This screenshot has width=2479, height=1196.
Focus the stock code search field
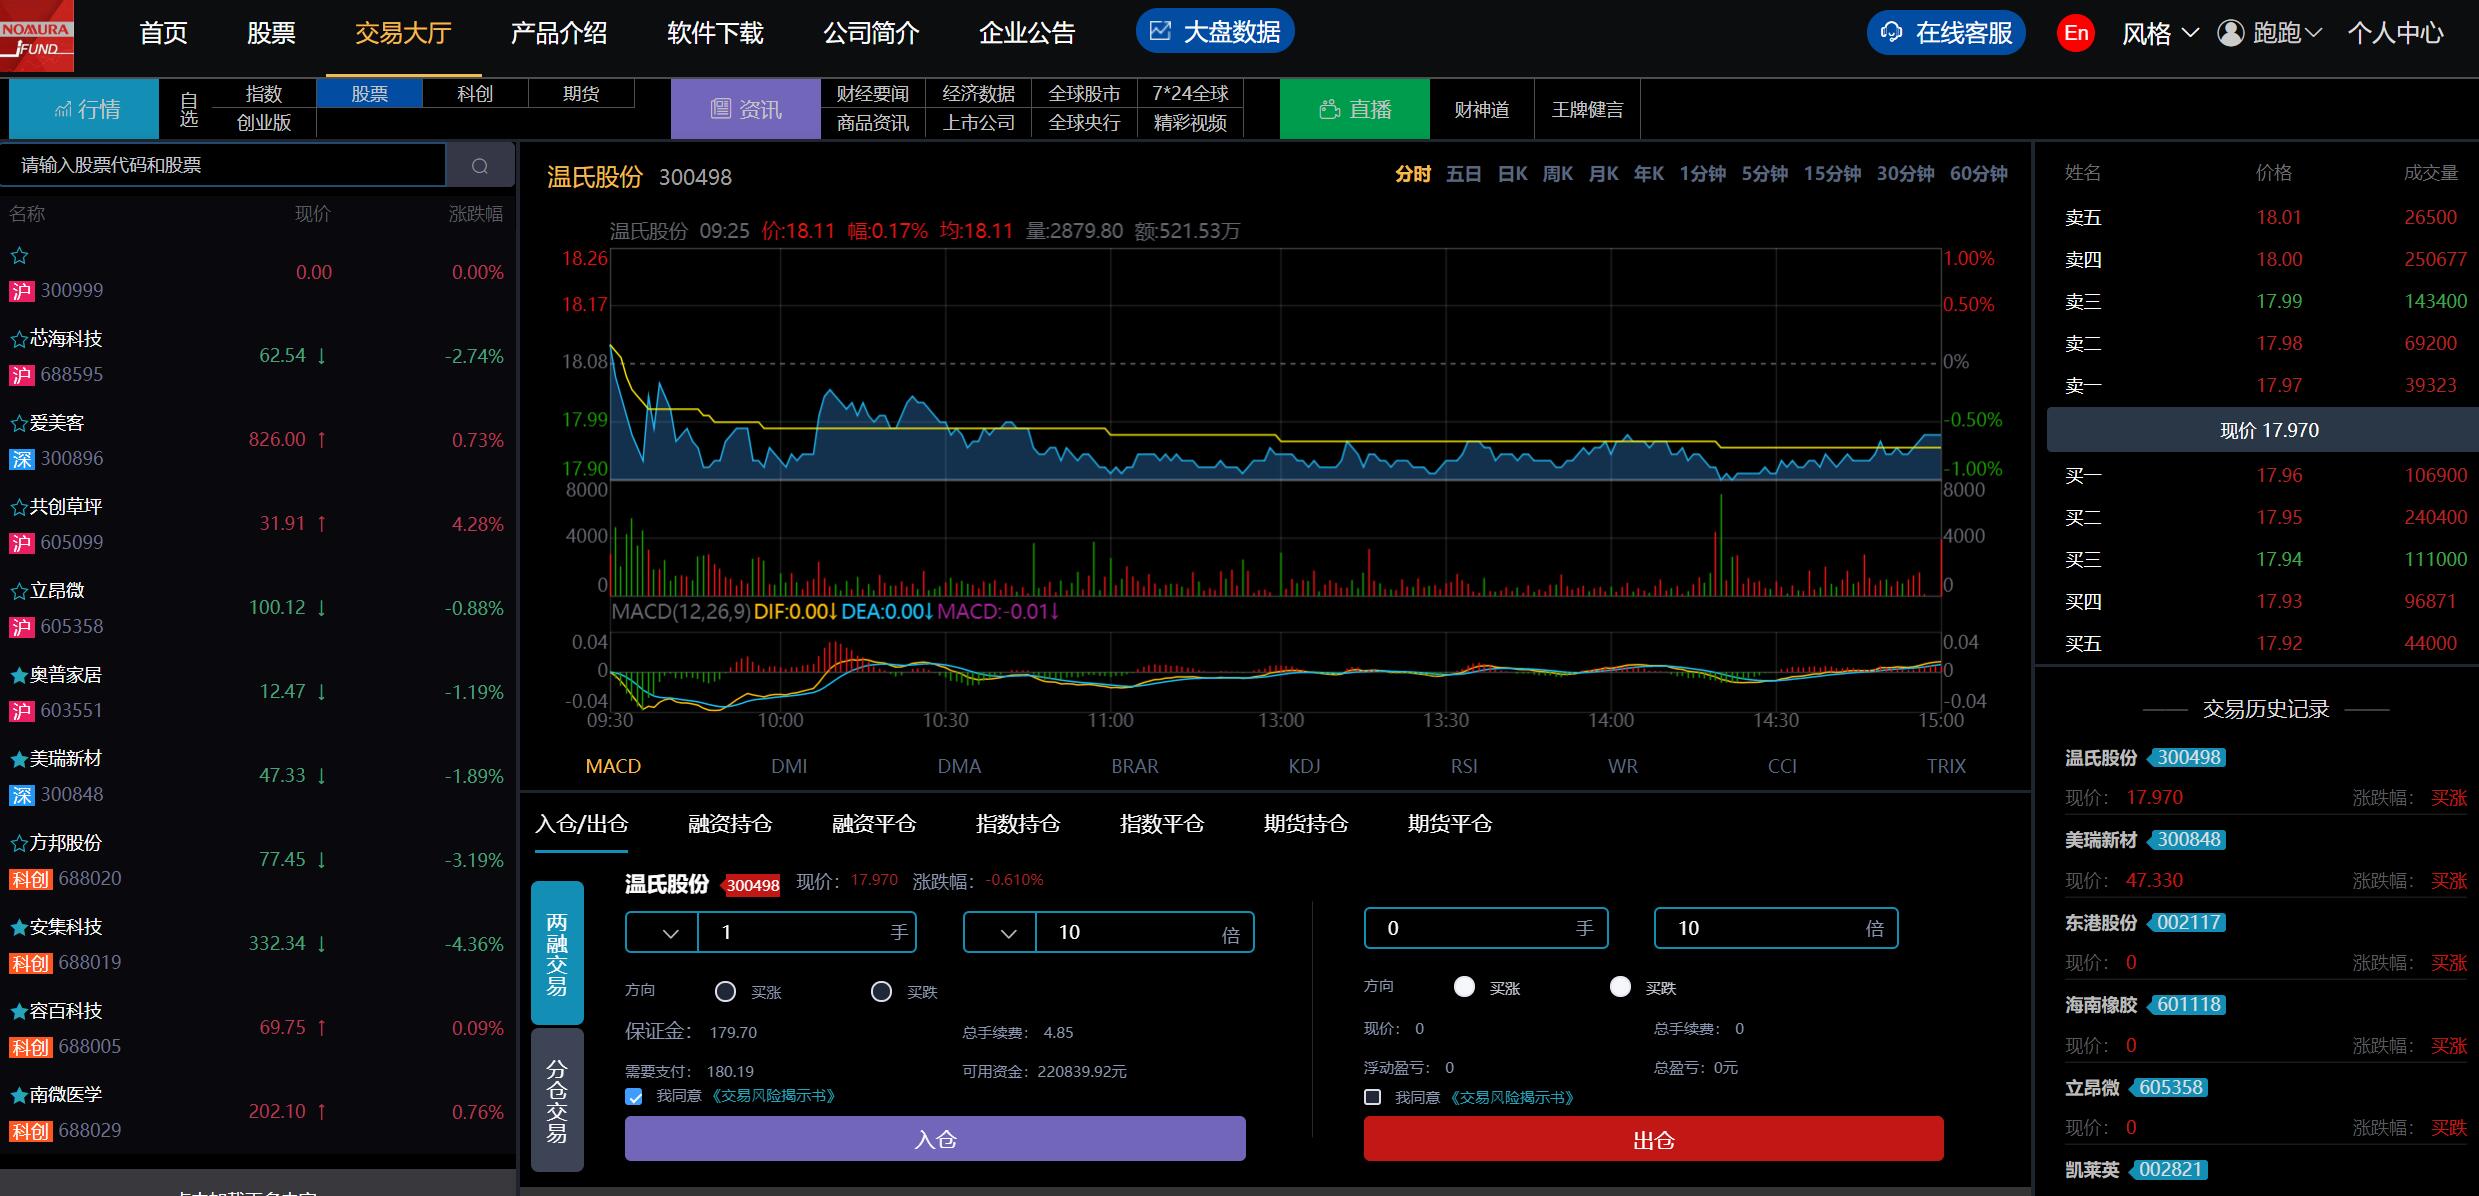(223, 165)
